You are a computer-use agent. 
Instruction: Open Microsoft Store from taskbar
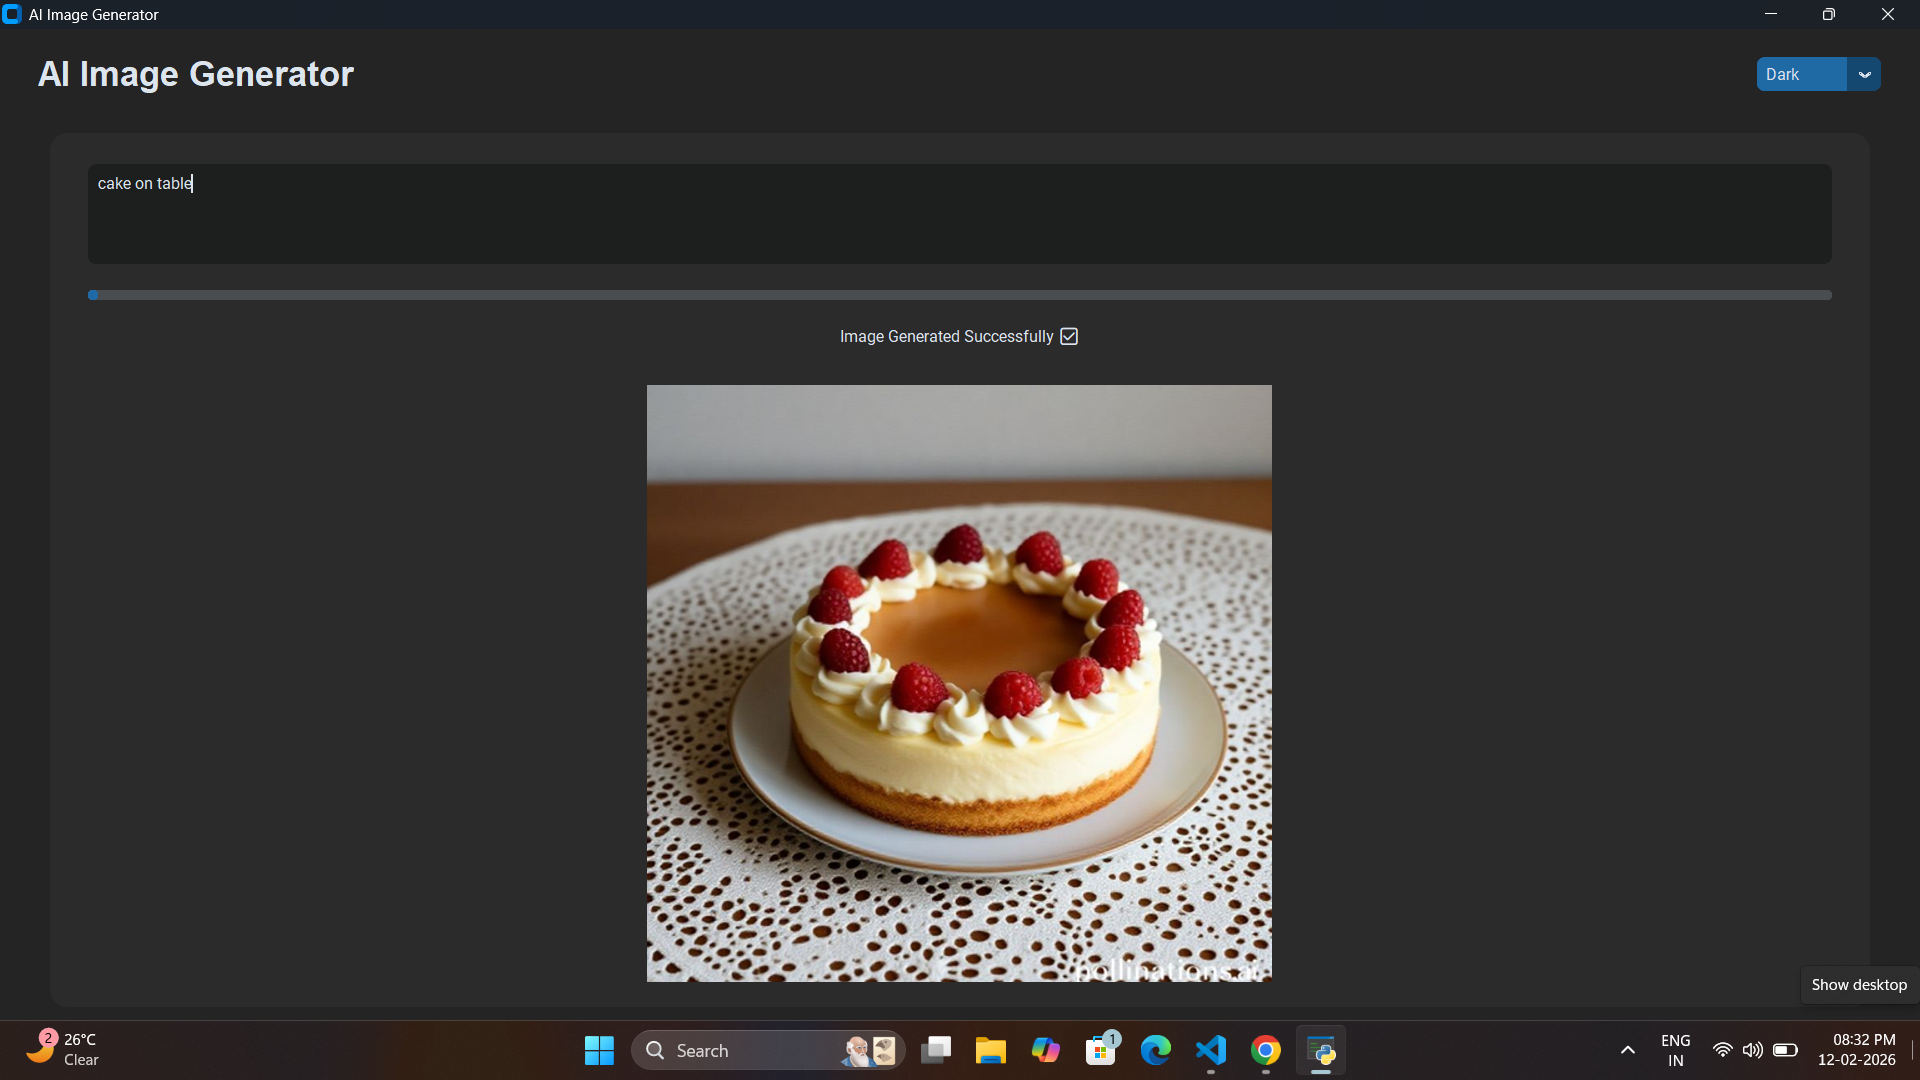(x=1101, y=1051)
